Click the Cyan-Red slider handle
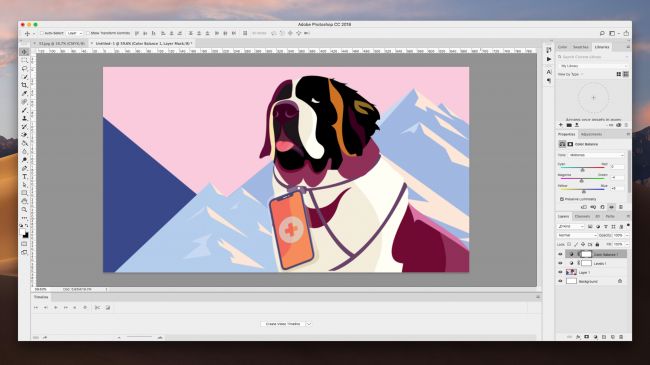Screen dimensions: 650x365 click(x=582, y=170)
